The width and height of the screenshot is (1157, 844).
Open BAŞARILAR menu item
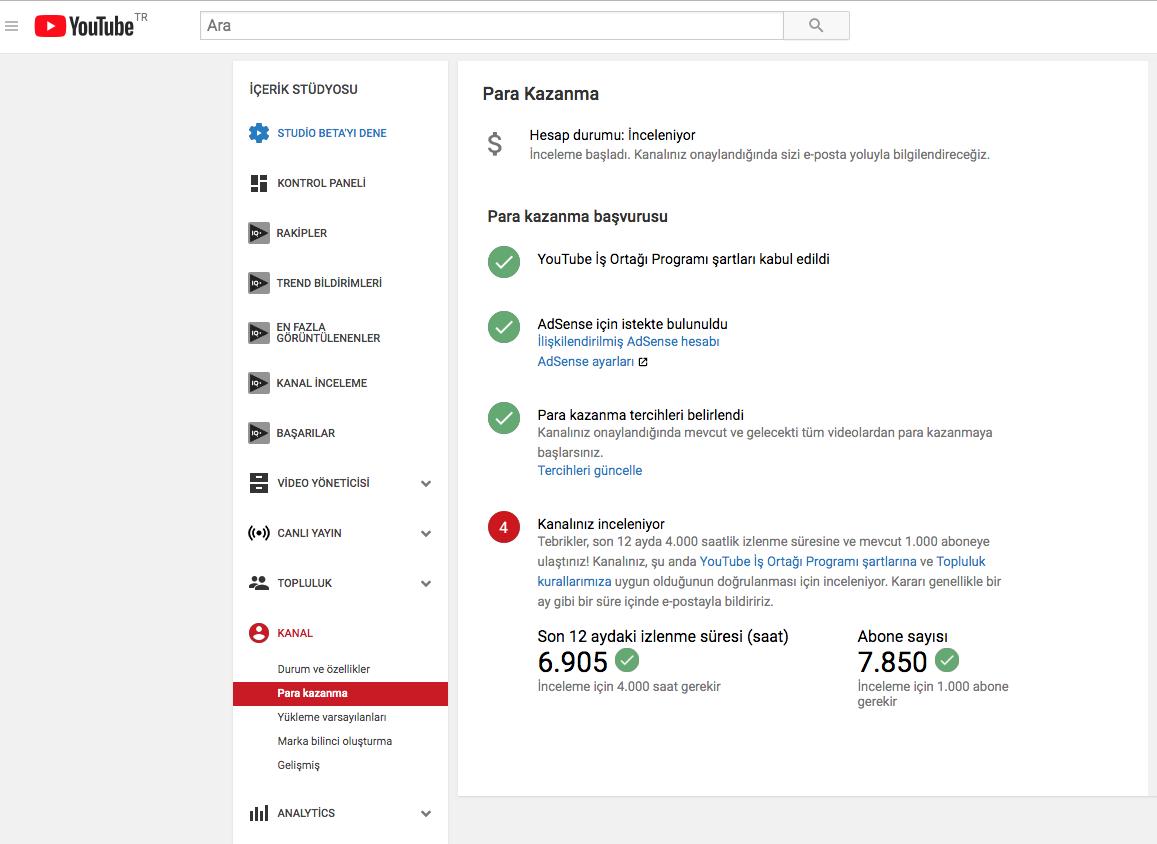pos(305,433)
